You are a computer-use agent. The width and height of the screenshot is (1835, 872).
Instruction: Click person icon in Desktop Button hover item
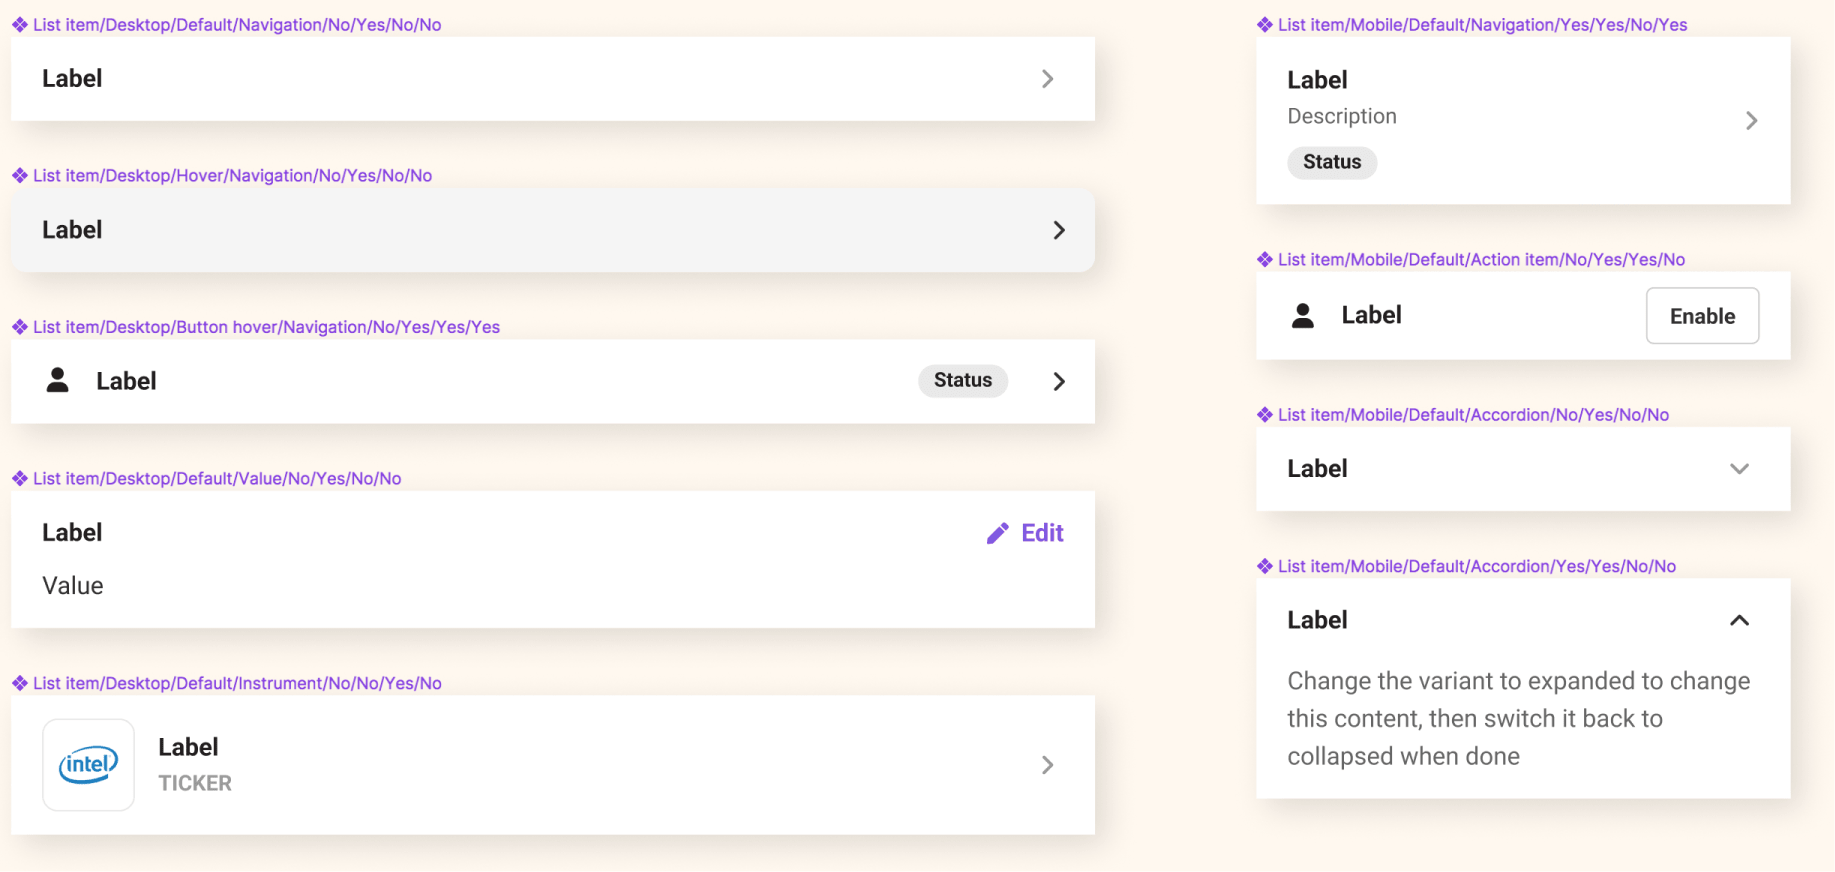[x=58, y=380]
